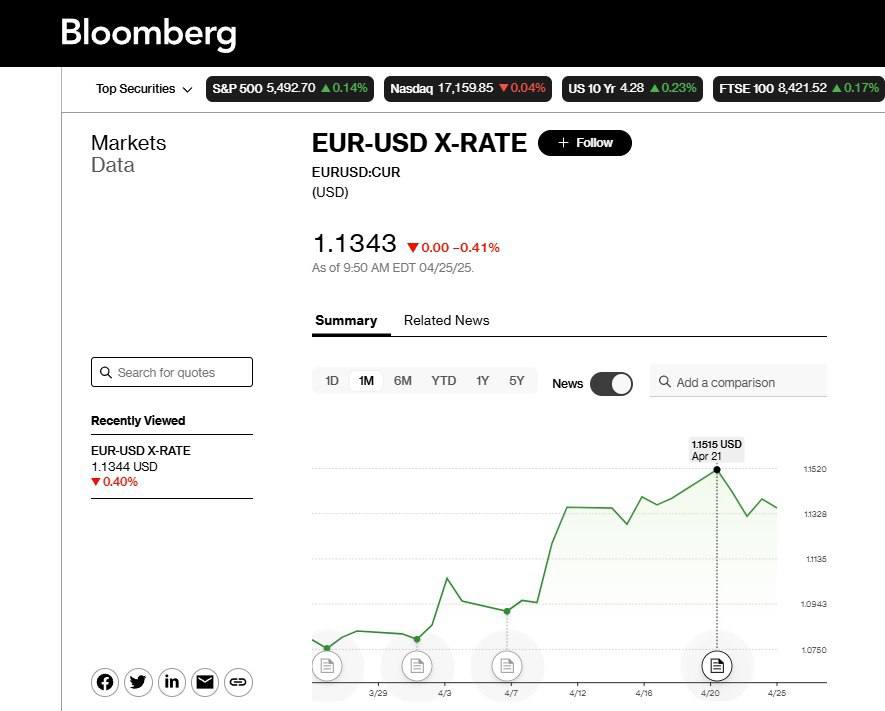
Task: Toggle the News switch off
Action: click(x=611, y=383)
